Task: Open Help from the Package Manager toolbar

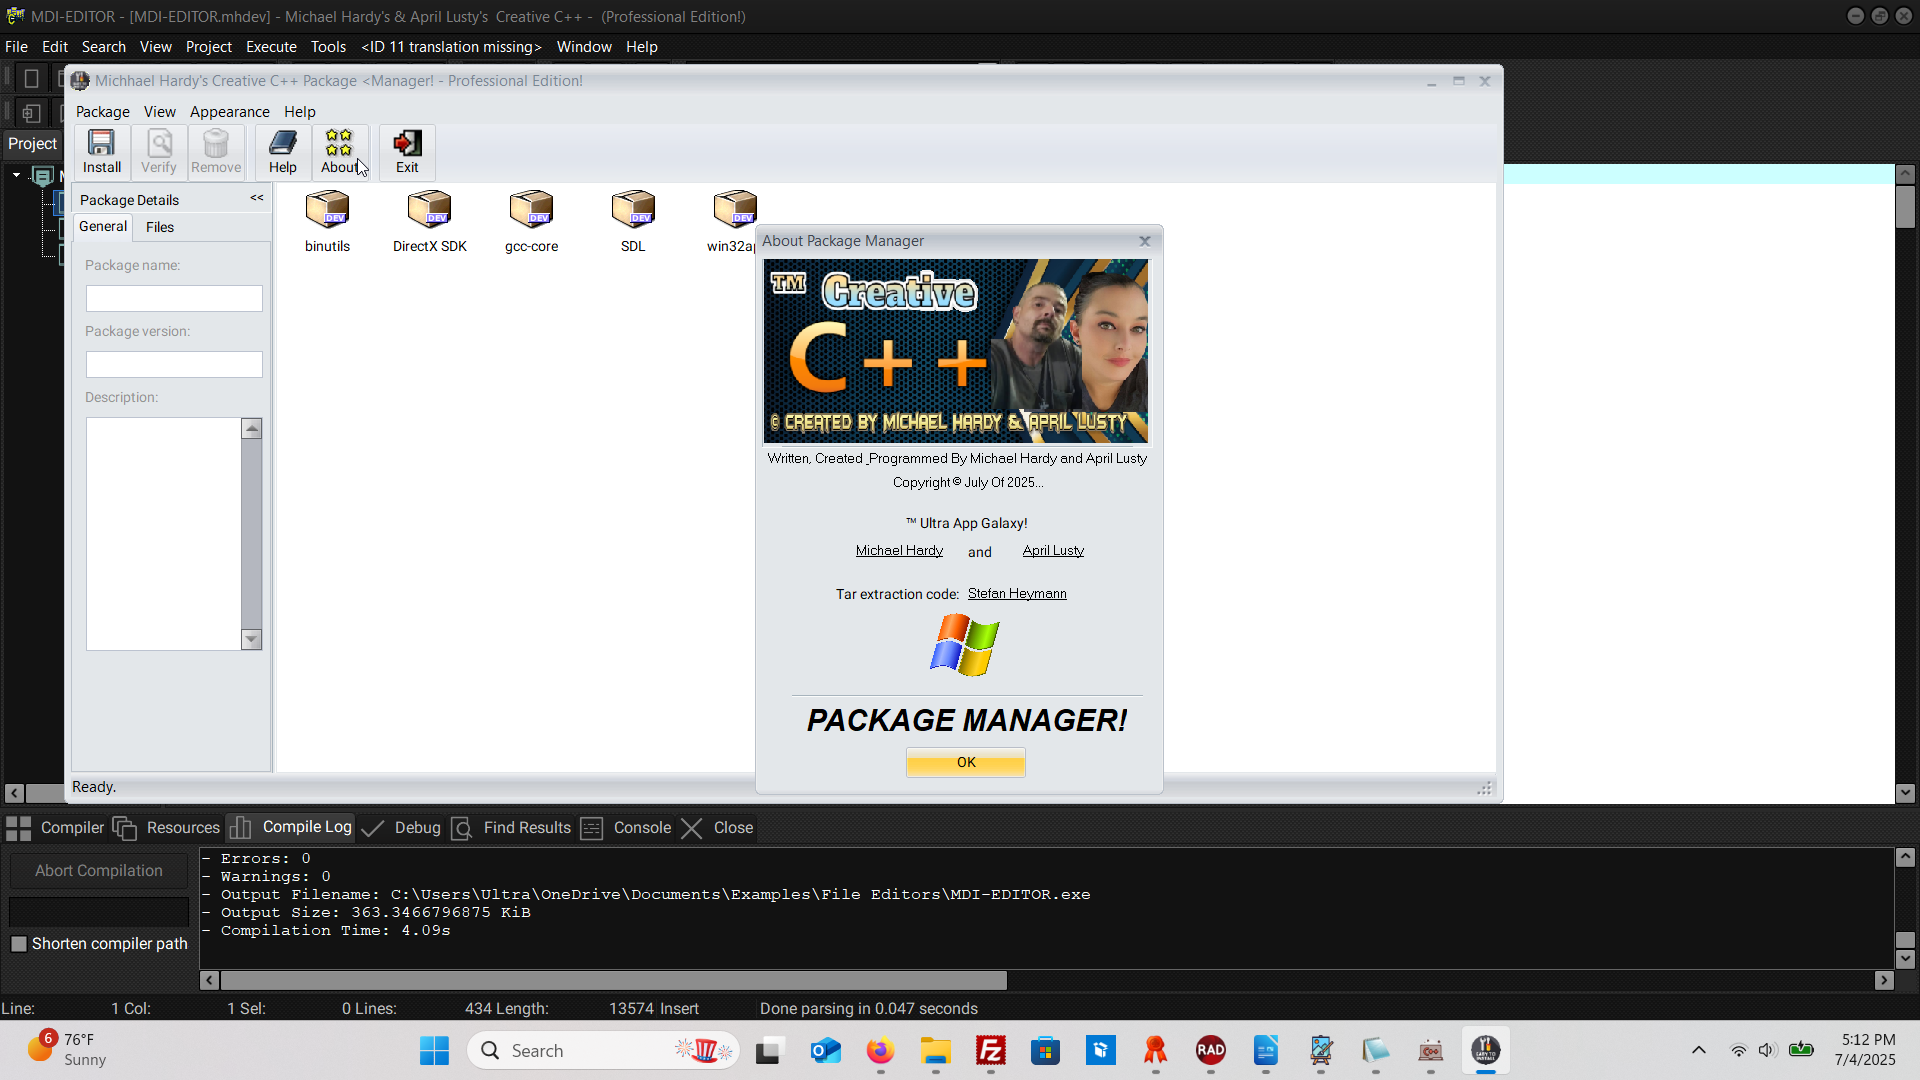Action: (283, 152)
